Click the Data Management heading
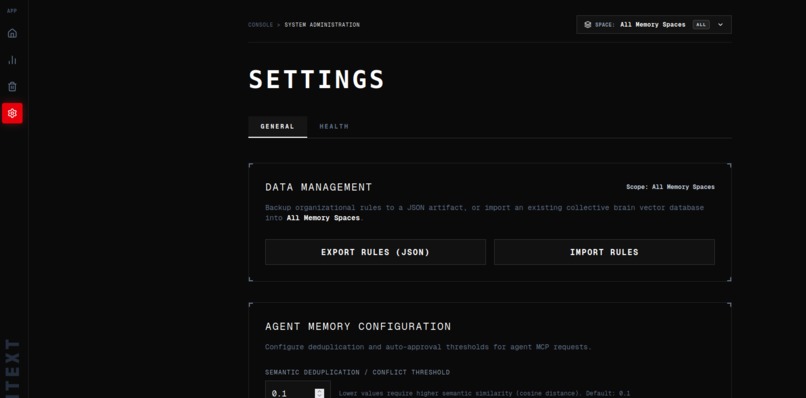This screenshot has width=806, height=398. (x=319, y=187)
